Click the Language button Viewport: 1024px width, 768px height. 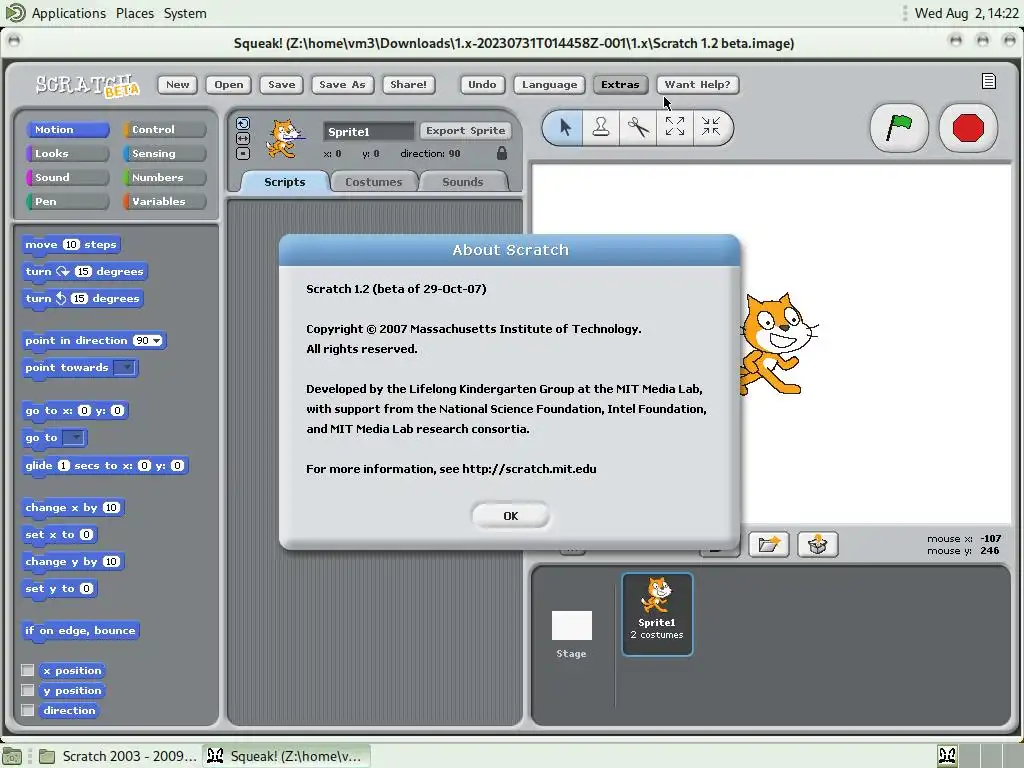pos(549,84)
